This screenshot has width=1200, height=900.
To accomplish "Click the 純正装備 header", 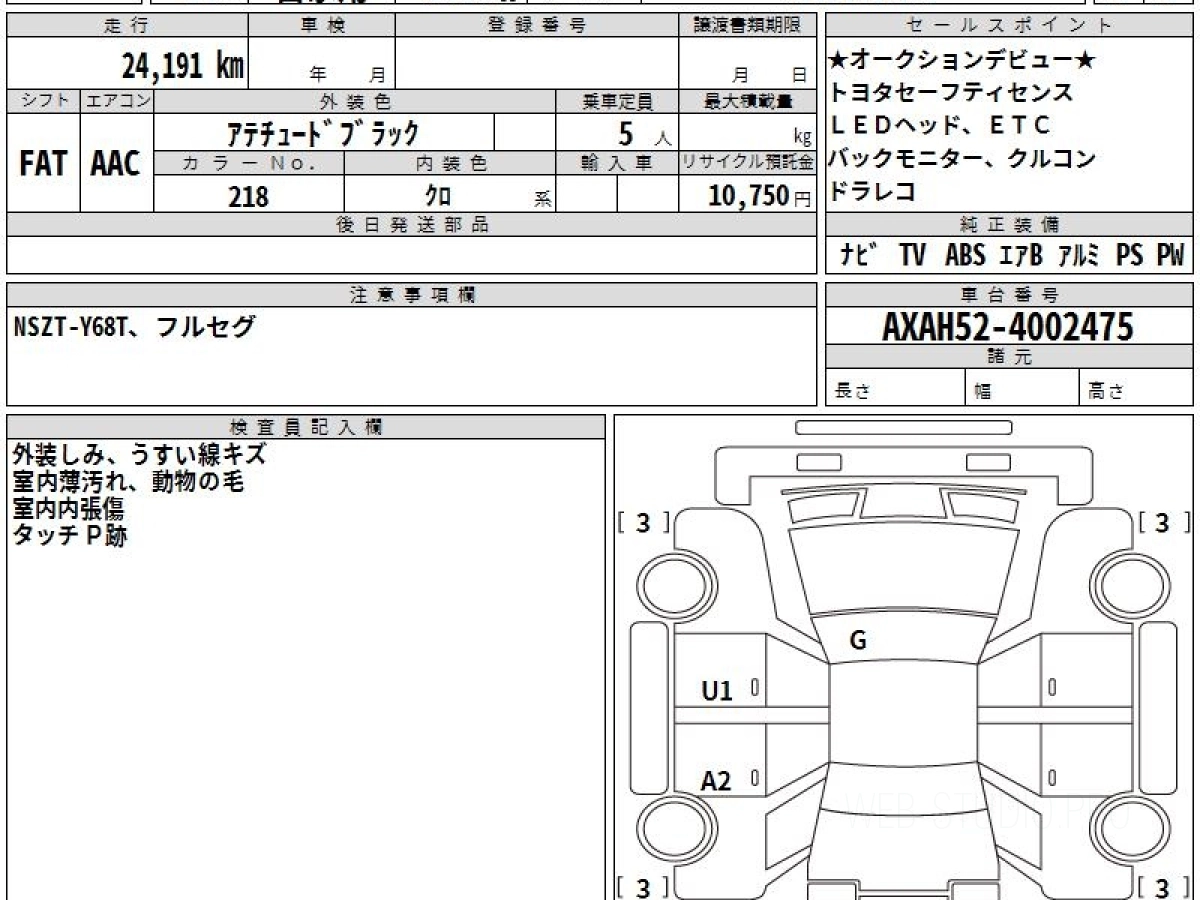I will click(x=1009, y=225).
